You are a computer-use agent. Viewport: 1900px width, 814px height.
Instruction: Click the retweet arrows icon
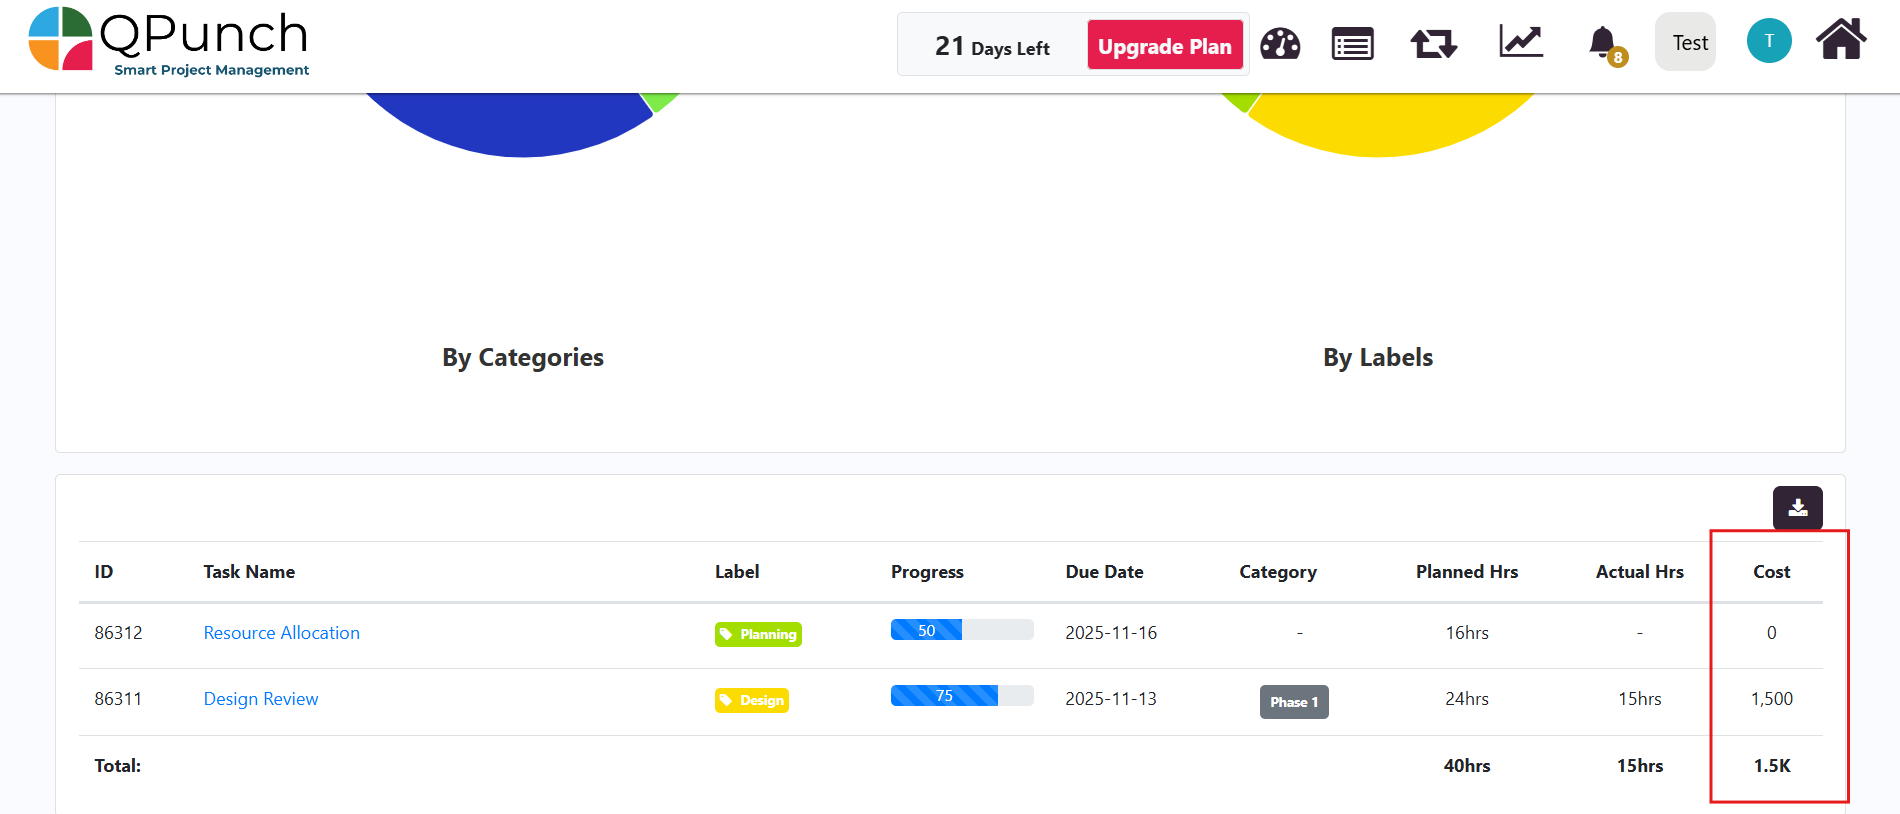(1433, 44)
